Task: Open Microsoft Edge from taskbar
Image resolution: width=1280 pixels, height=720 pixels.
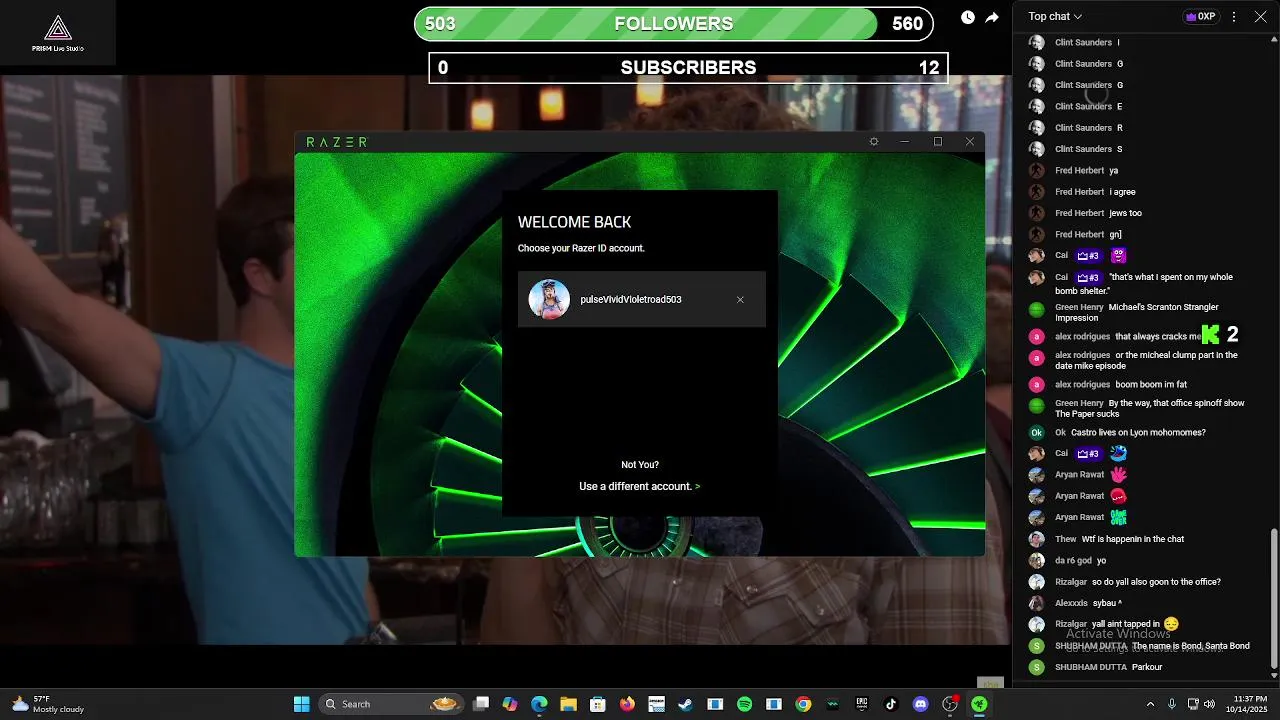Action: [x=539, y=704]
